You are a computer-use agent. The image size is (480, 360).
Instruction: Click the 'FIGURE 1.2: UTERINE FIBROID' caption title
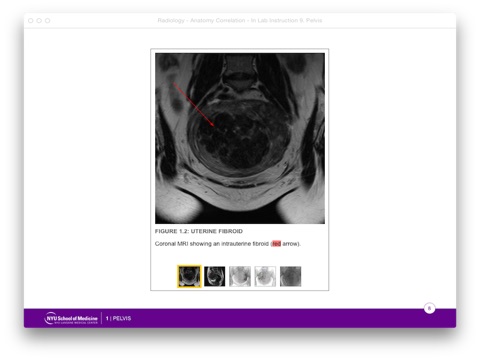199,231
